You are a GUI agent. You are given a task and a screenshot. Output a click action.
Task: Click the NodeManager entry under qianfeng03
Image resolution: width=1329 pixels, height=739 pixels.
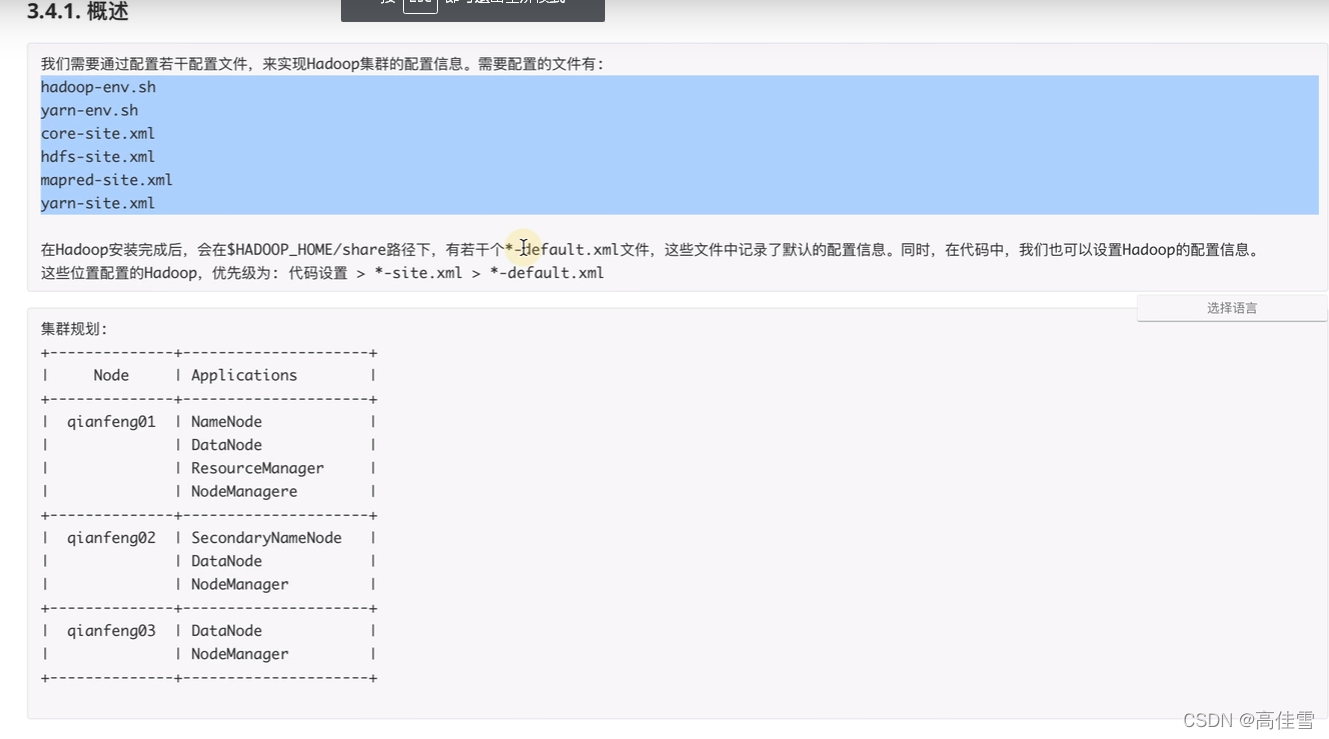click(240, 654)
